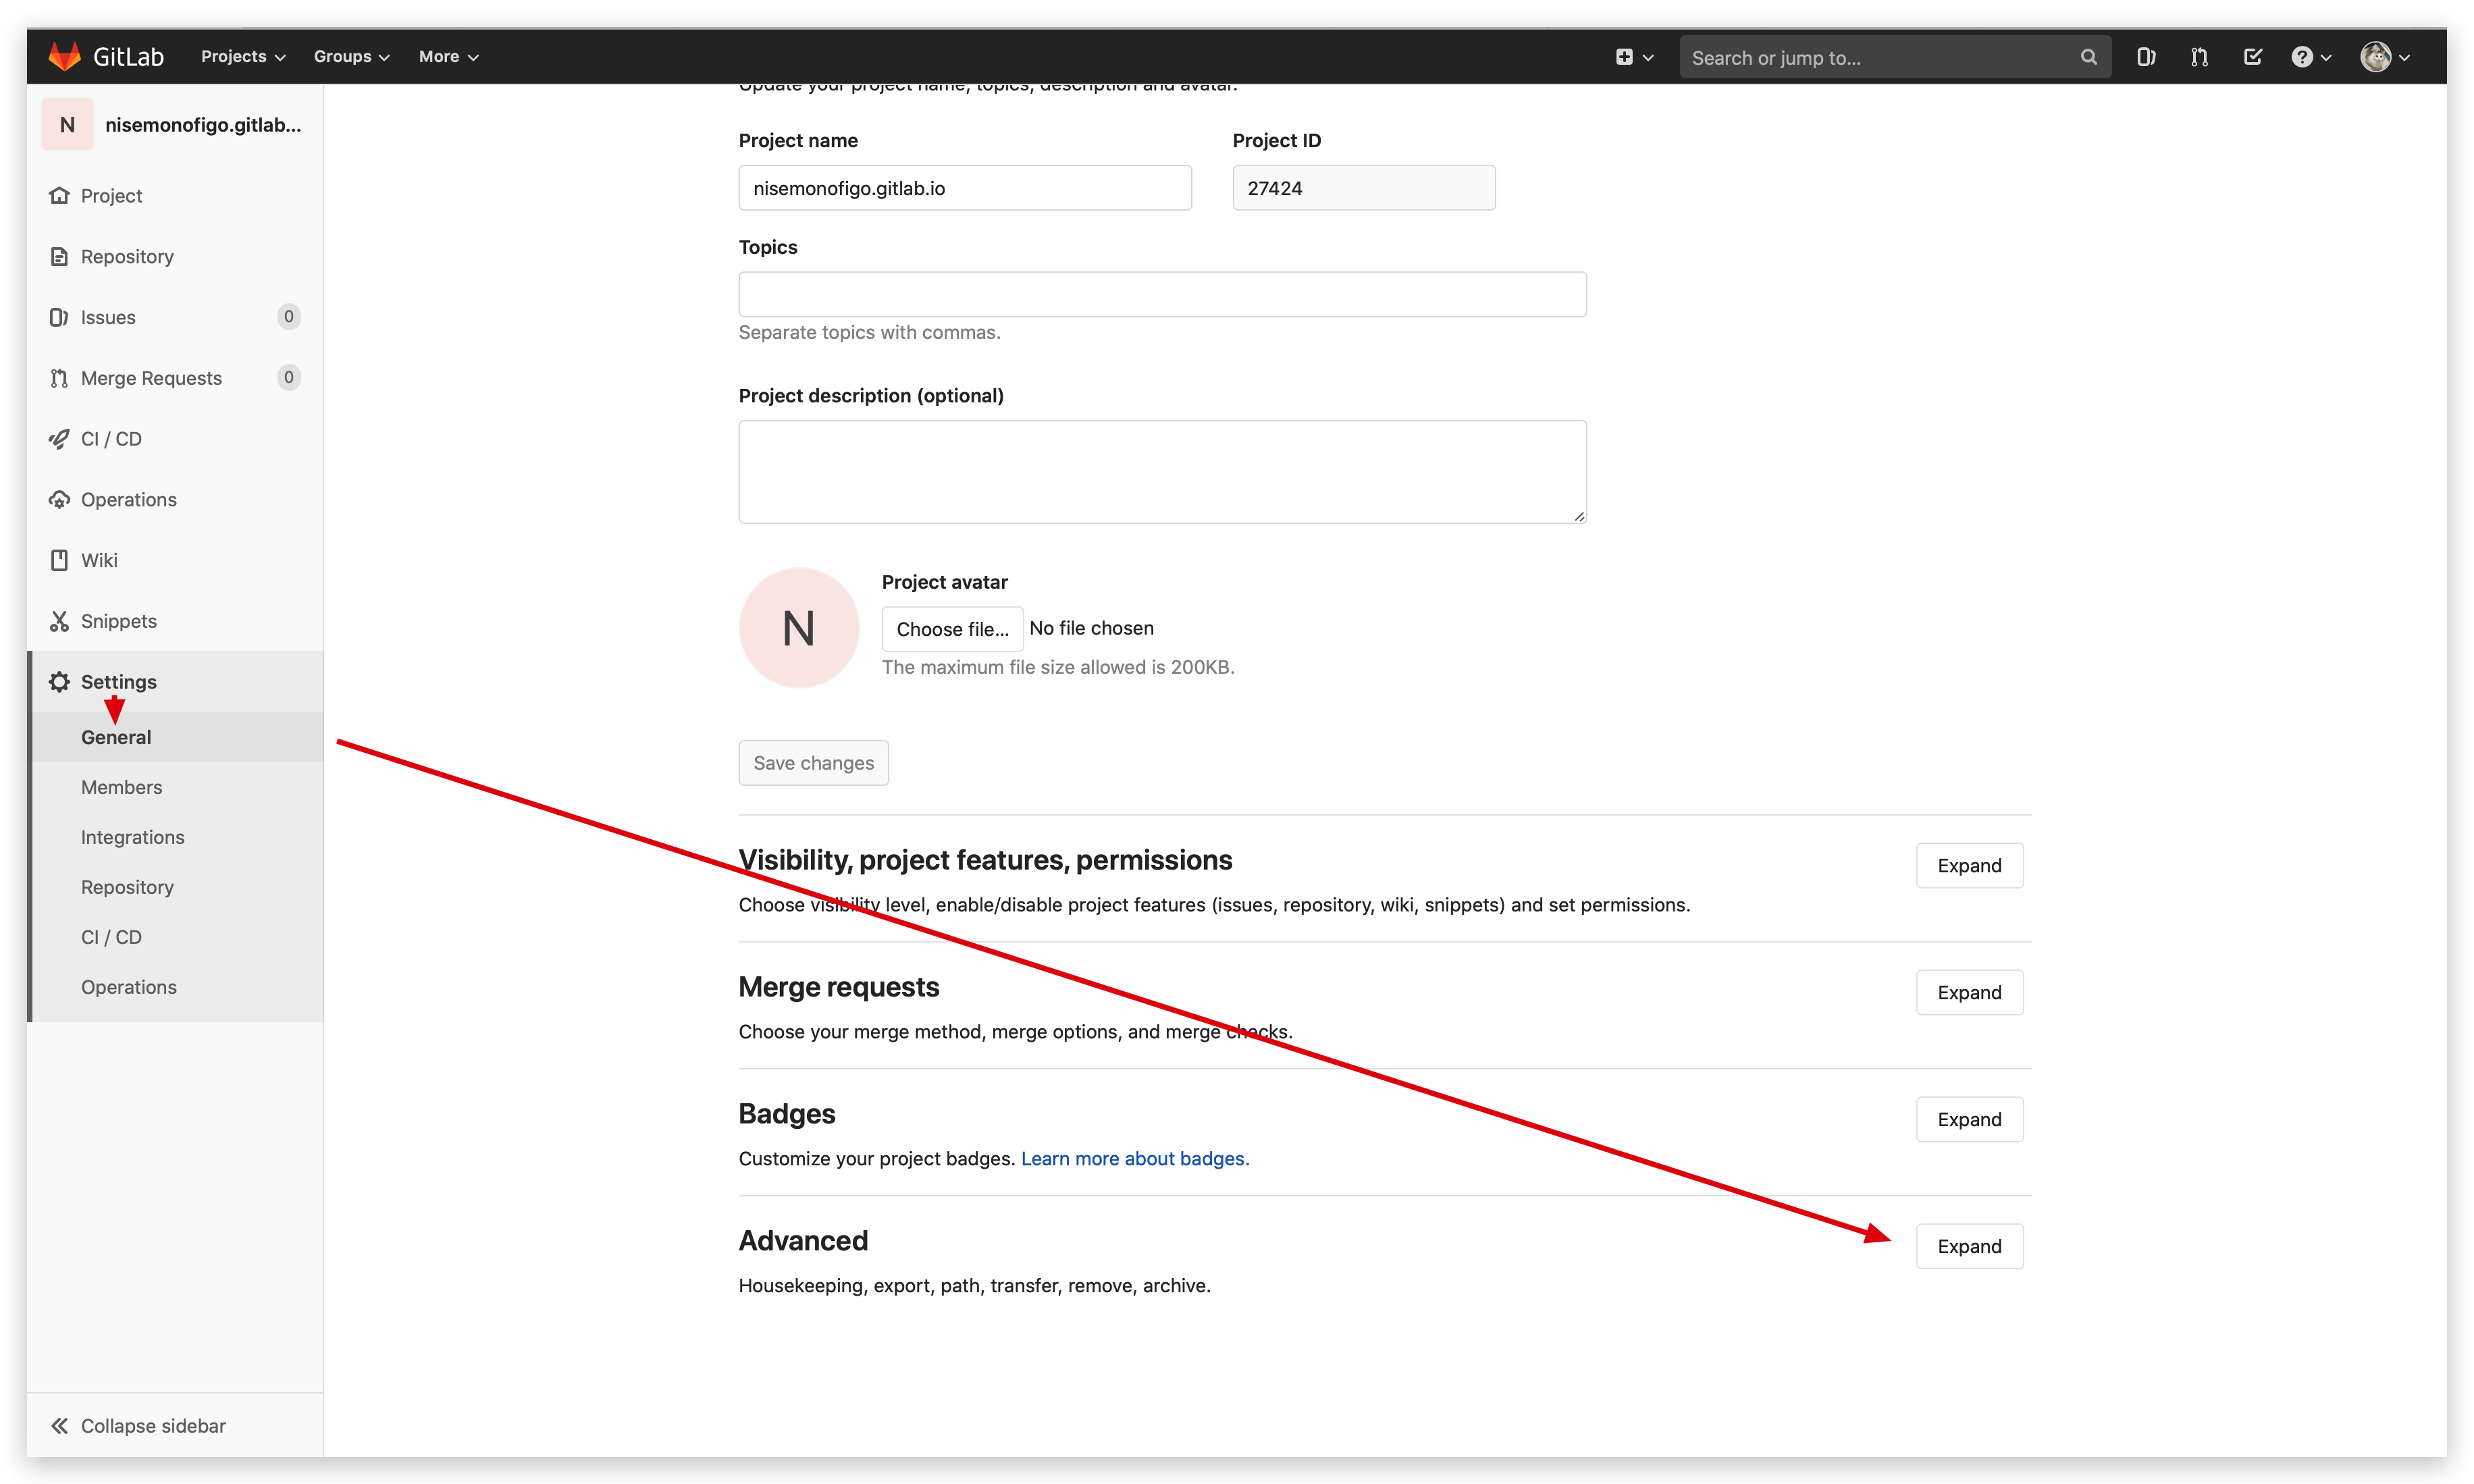
Task: Open merge requests icon in top bar
Action: coord(2199,57)
